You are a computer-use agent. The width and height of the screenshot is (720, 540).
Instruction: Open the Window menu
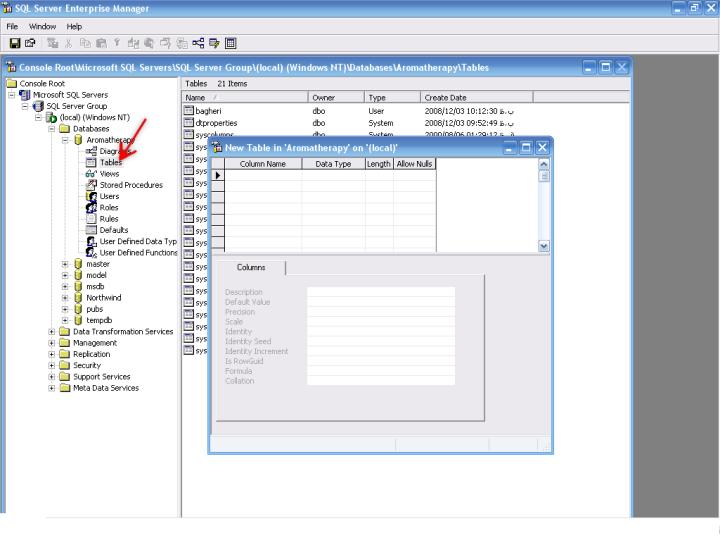42,27
